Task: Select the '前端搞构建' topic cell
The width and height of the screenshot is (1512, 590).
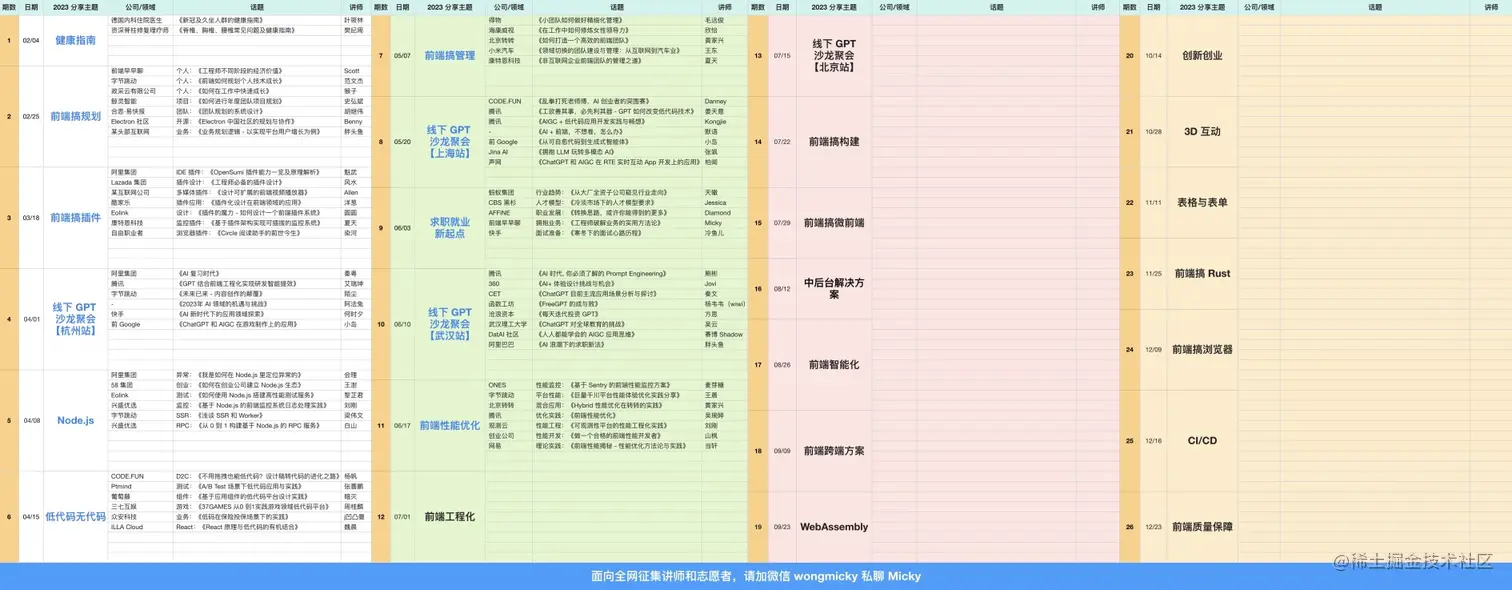Action: pos(834,142)
